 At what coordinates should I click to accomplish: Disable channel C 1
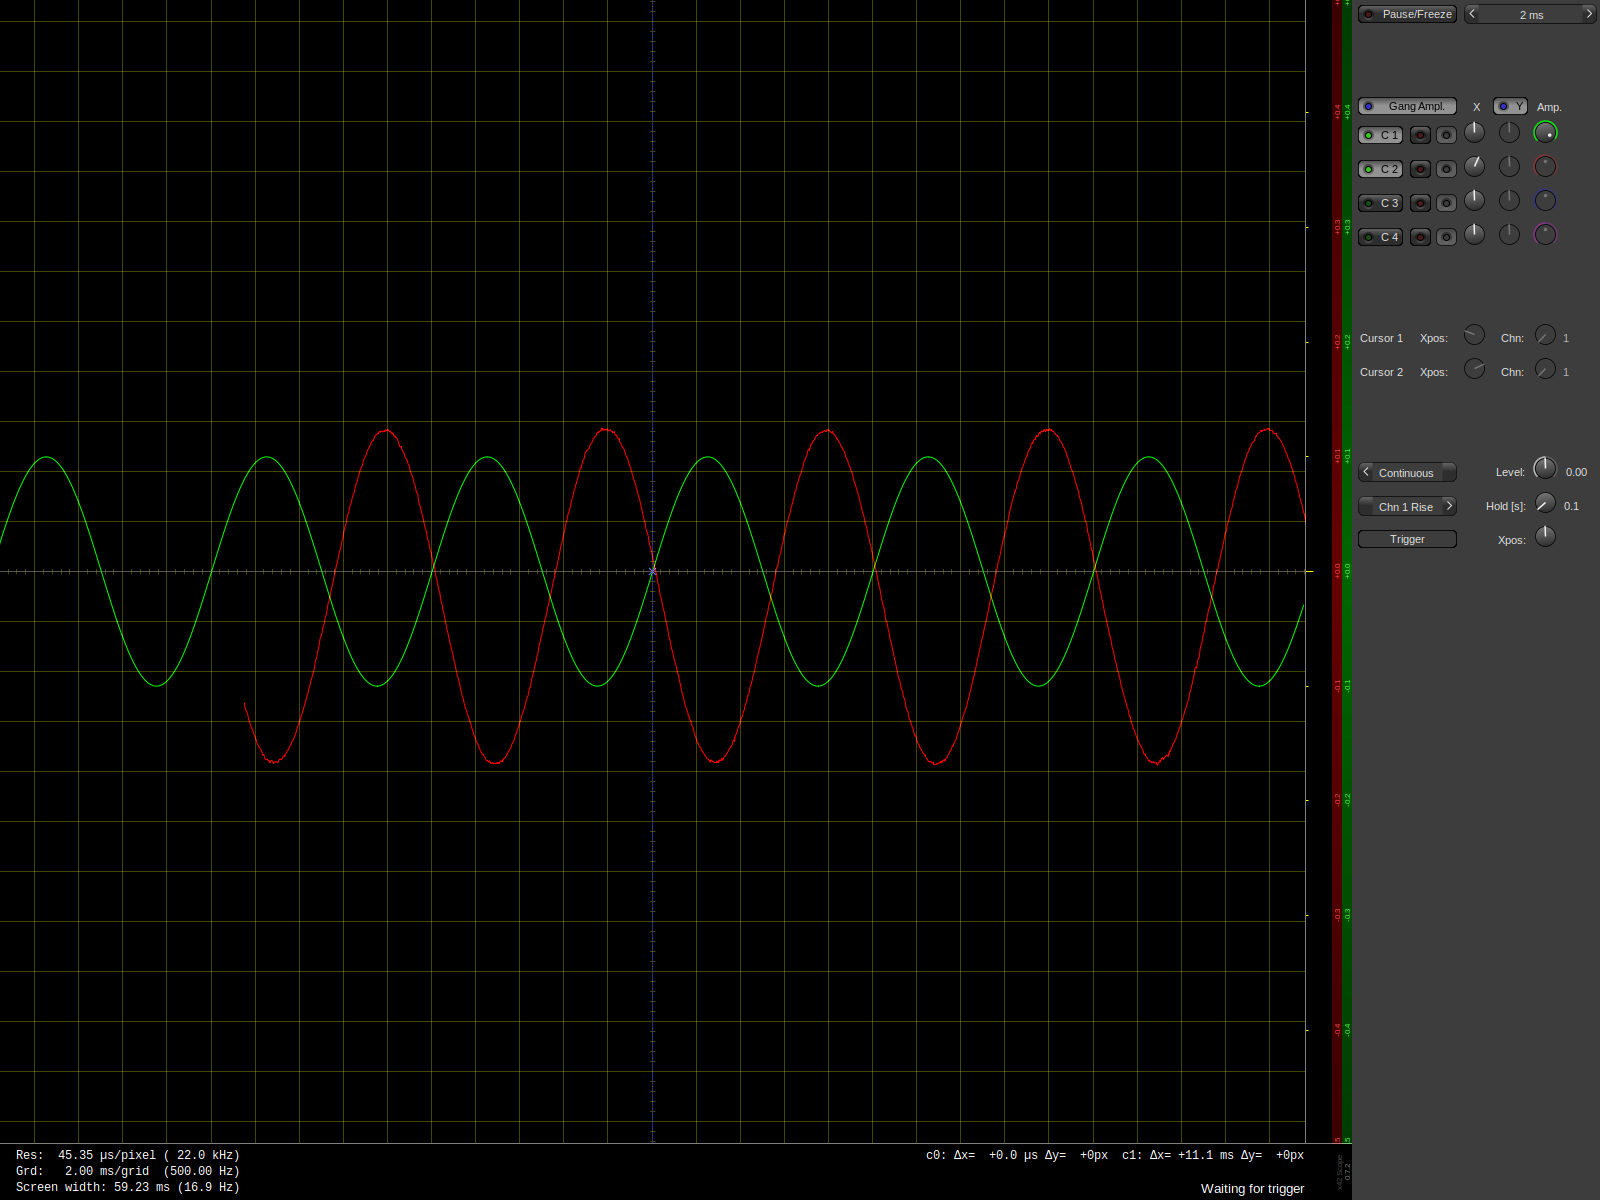pos(1380,135)
